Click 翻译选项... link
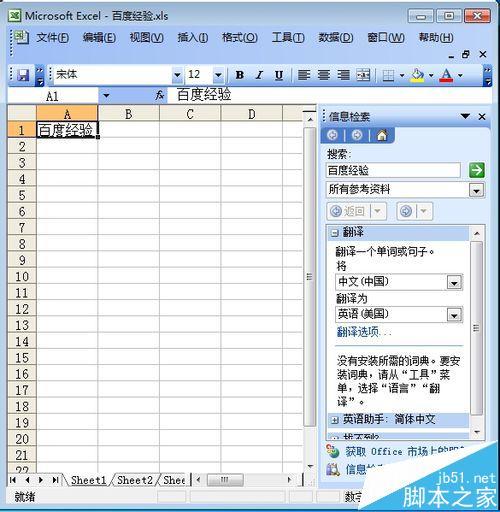This screenshot has height=512, width=500. click(x=364, y=332)
